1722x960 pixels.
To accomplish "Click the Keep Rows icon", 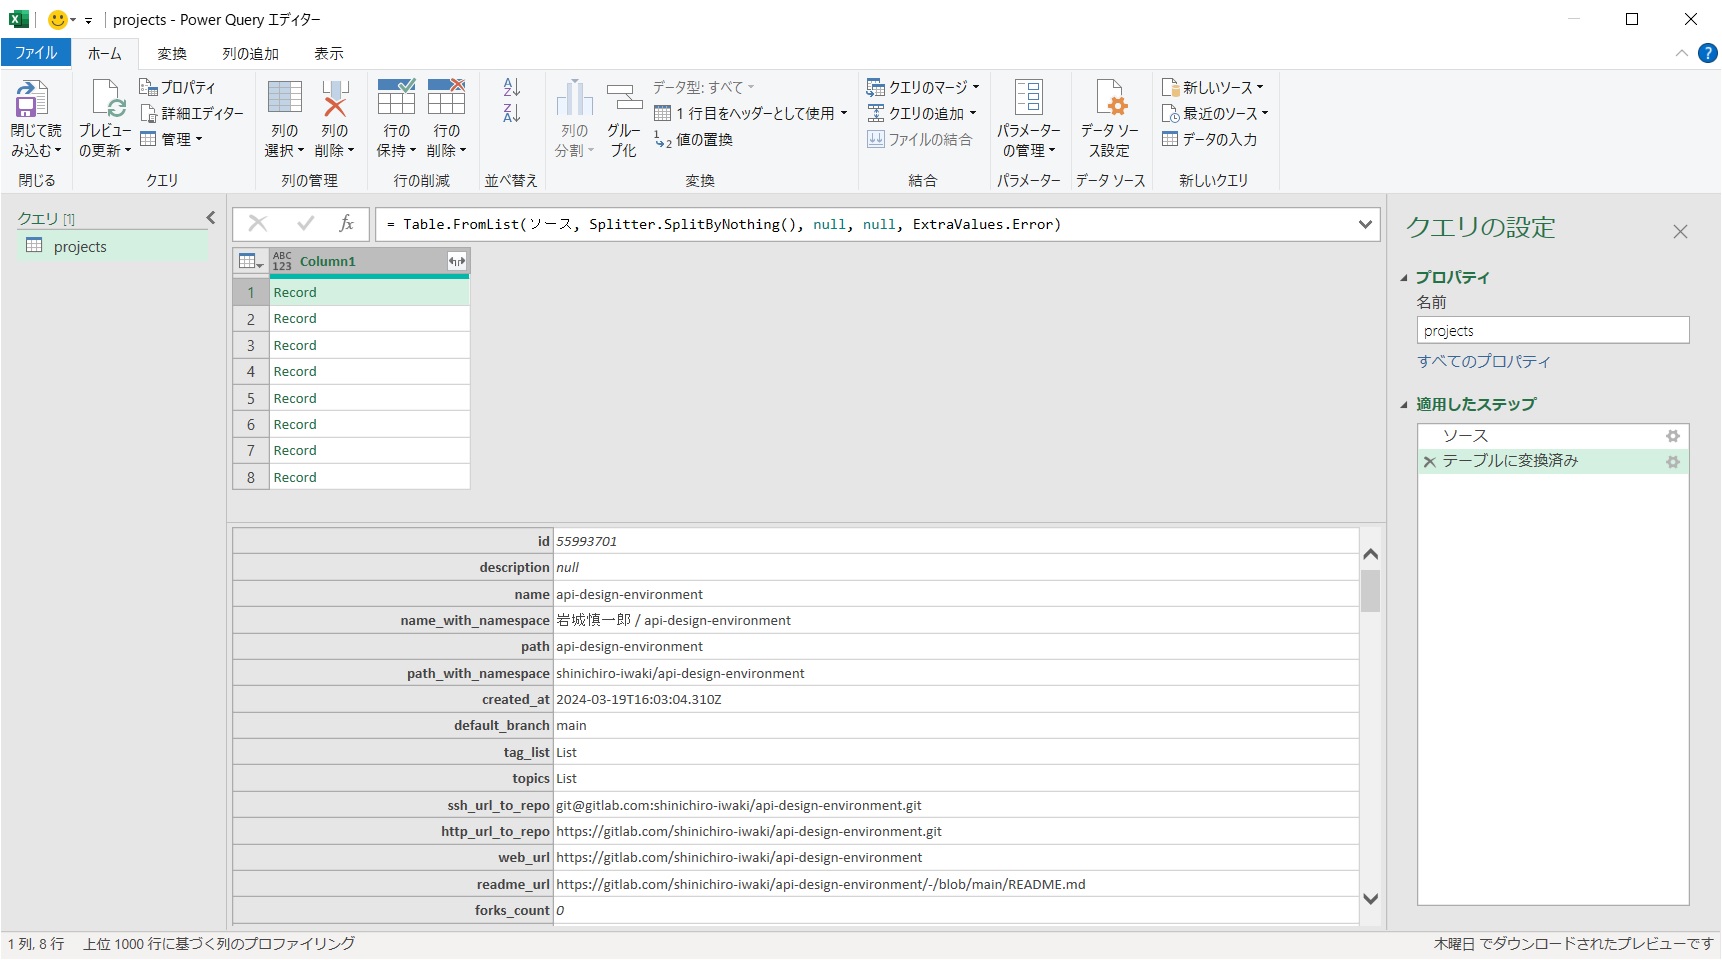I will click(396, 100).
